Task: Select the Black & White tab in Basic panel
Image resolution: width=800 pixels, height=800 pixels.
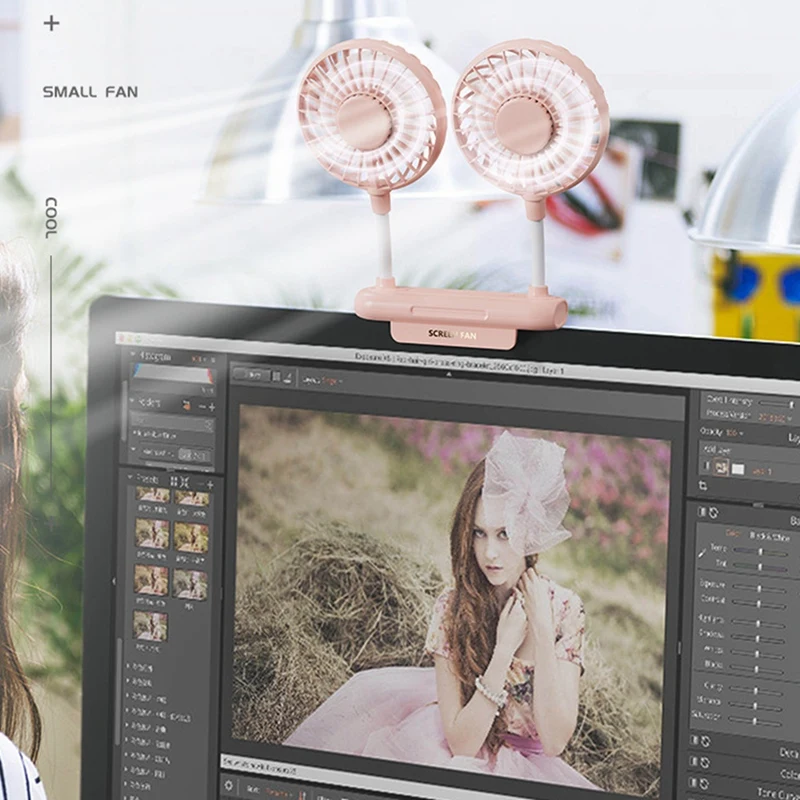Action: (769, 536)
